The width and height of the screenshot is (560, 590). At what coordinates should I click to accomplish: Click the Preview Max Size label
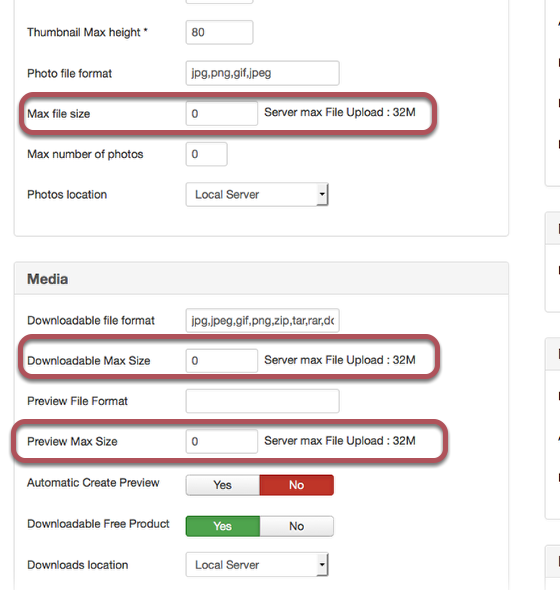click(72, 441)
